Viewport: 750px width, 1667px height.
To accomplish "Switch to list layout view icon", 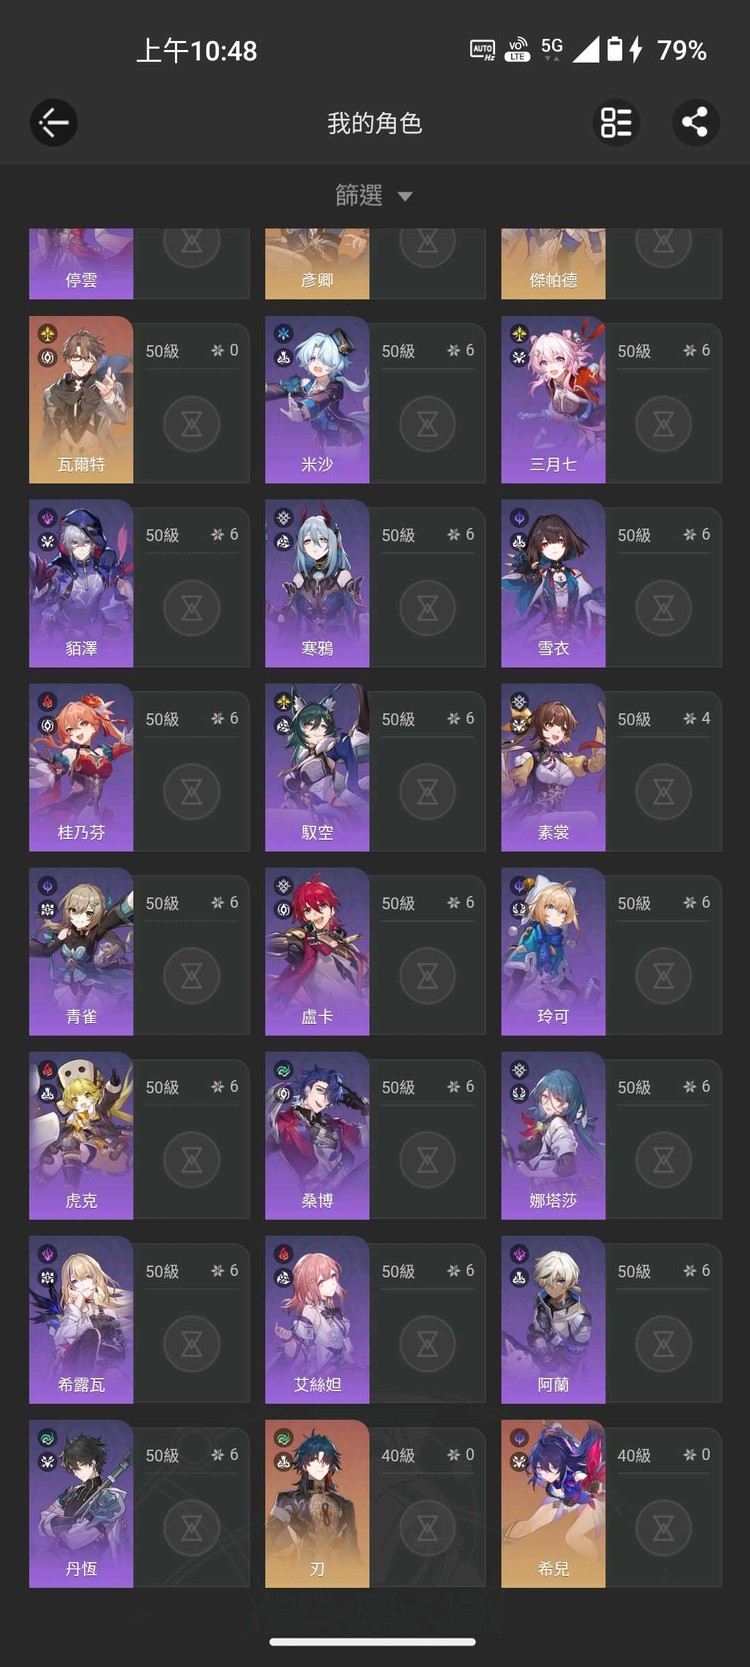I will [x=616, y=123].
